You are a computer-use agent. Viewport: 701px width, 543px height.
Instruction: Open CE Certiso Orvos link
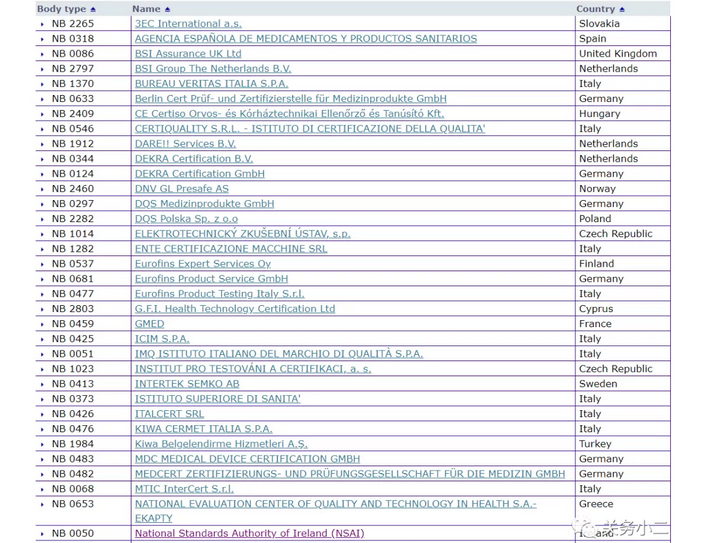coord(290,114)
